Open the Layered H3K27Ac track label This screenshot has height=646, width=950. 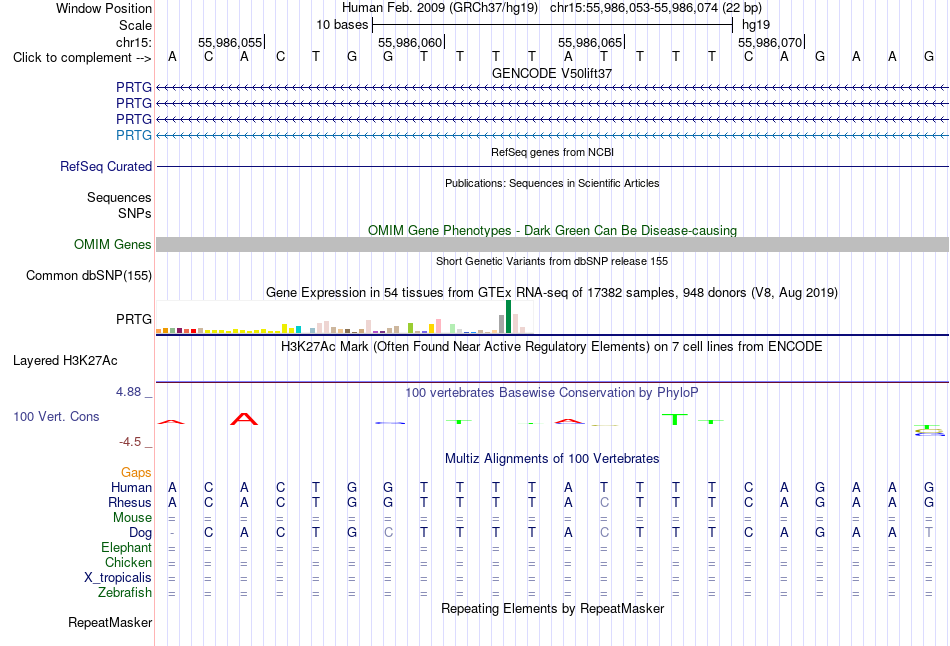click(65, 361)
